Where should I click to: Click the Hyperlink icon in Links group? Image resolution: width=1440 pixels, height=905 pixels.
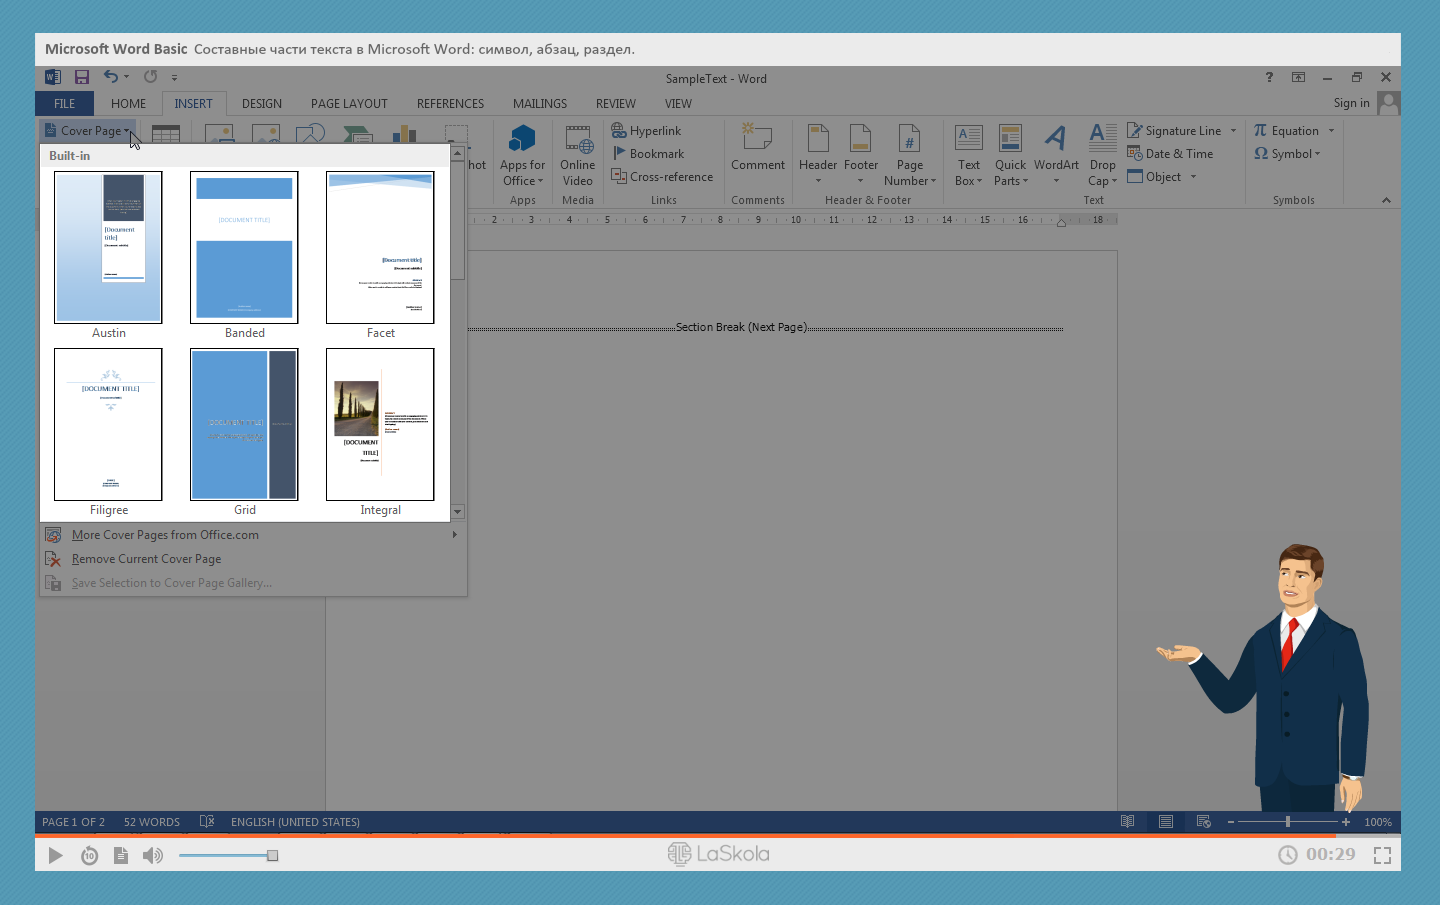click(x=619, y=131)
